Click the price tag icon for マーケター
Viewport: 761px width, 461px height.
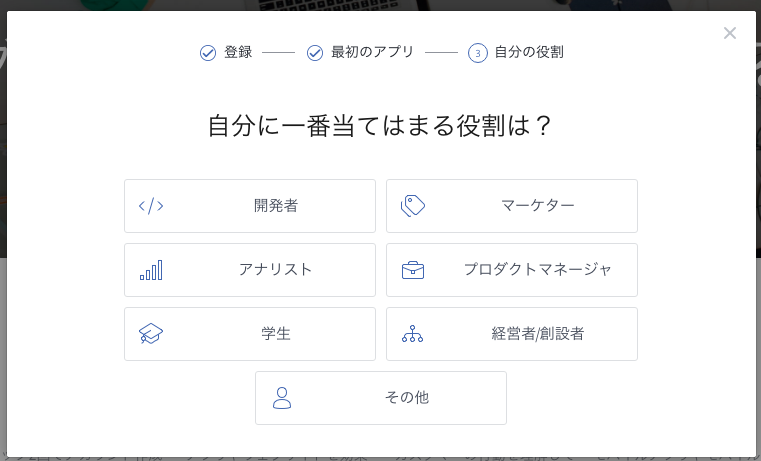pyautogui.click(x=413, y=206)
